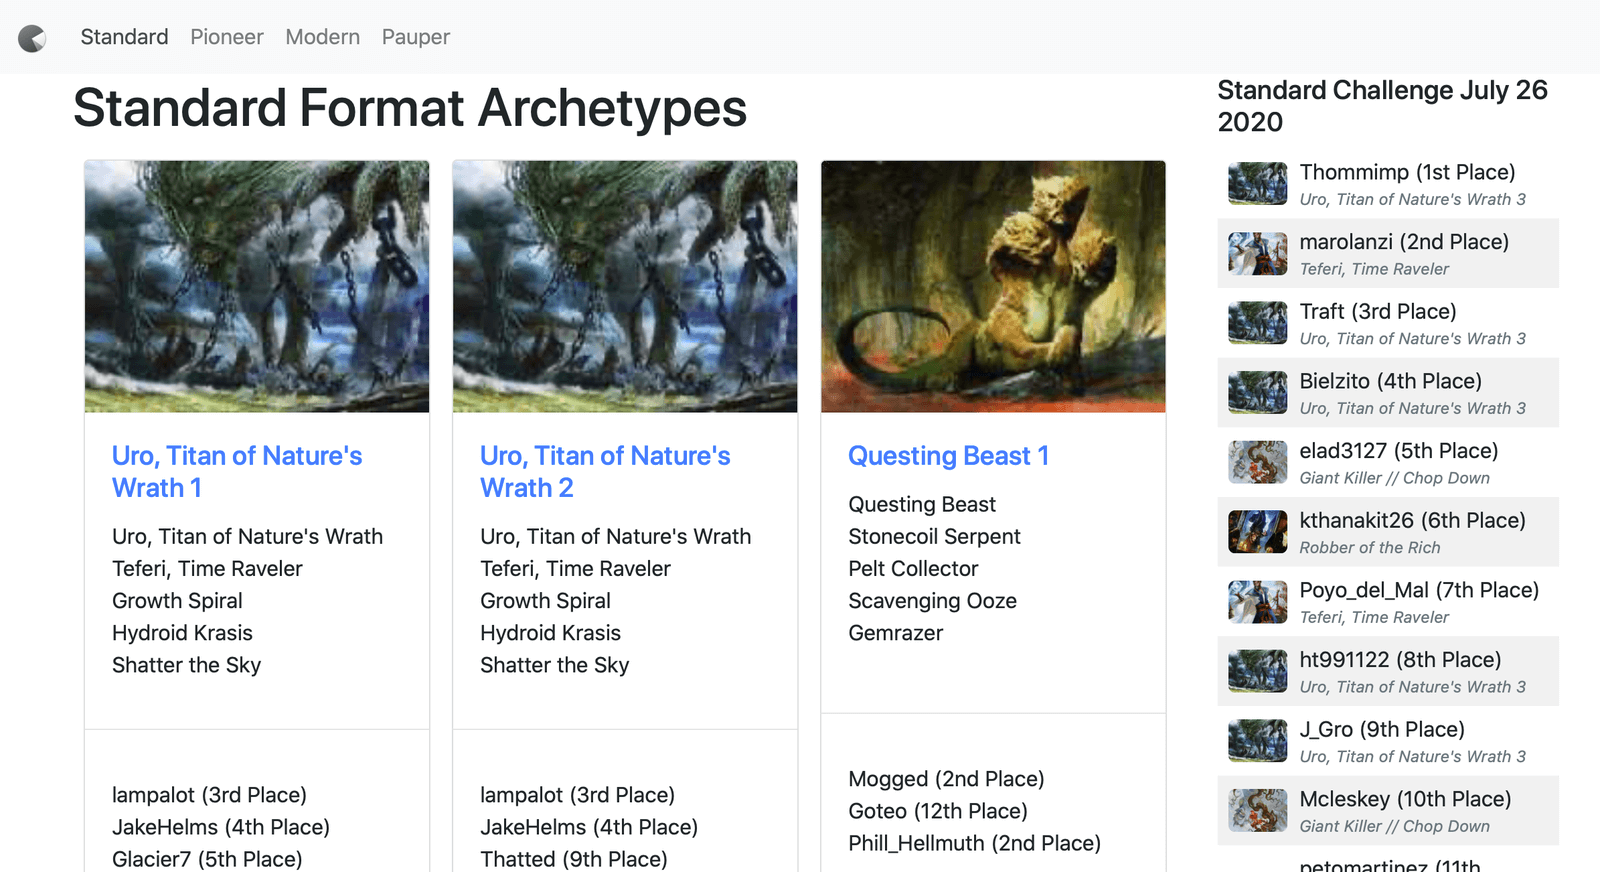
Task: Open the Uro, Titan of Nature's Wrath 1 link
Action: click(x=237, y=471)
